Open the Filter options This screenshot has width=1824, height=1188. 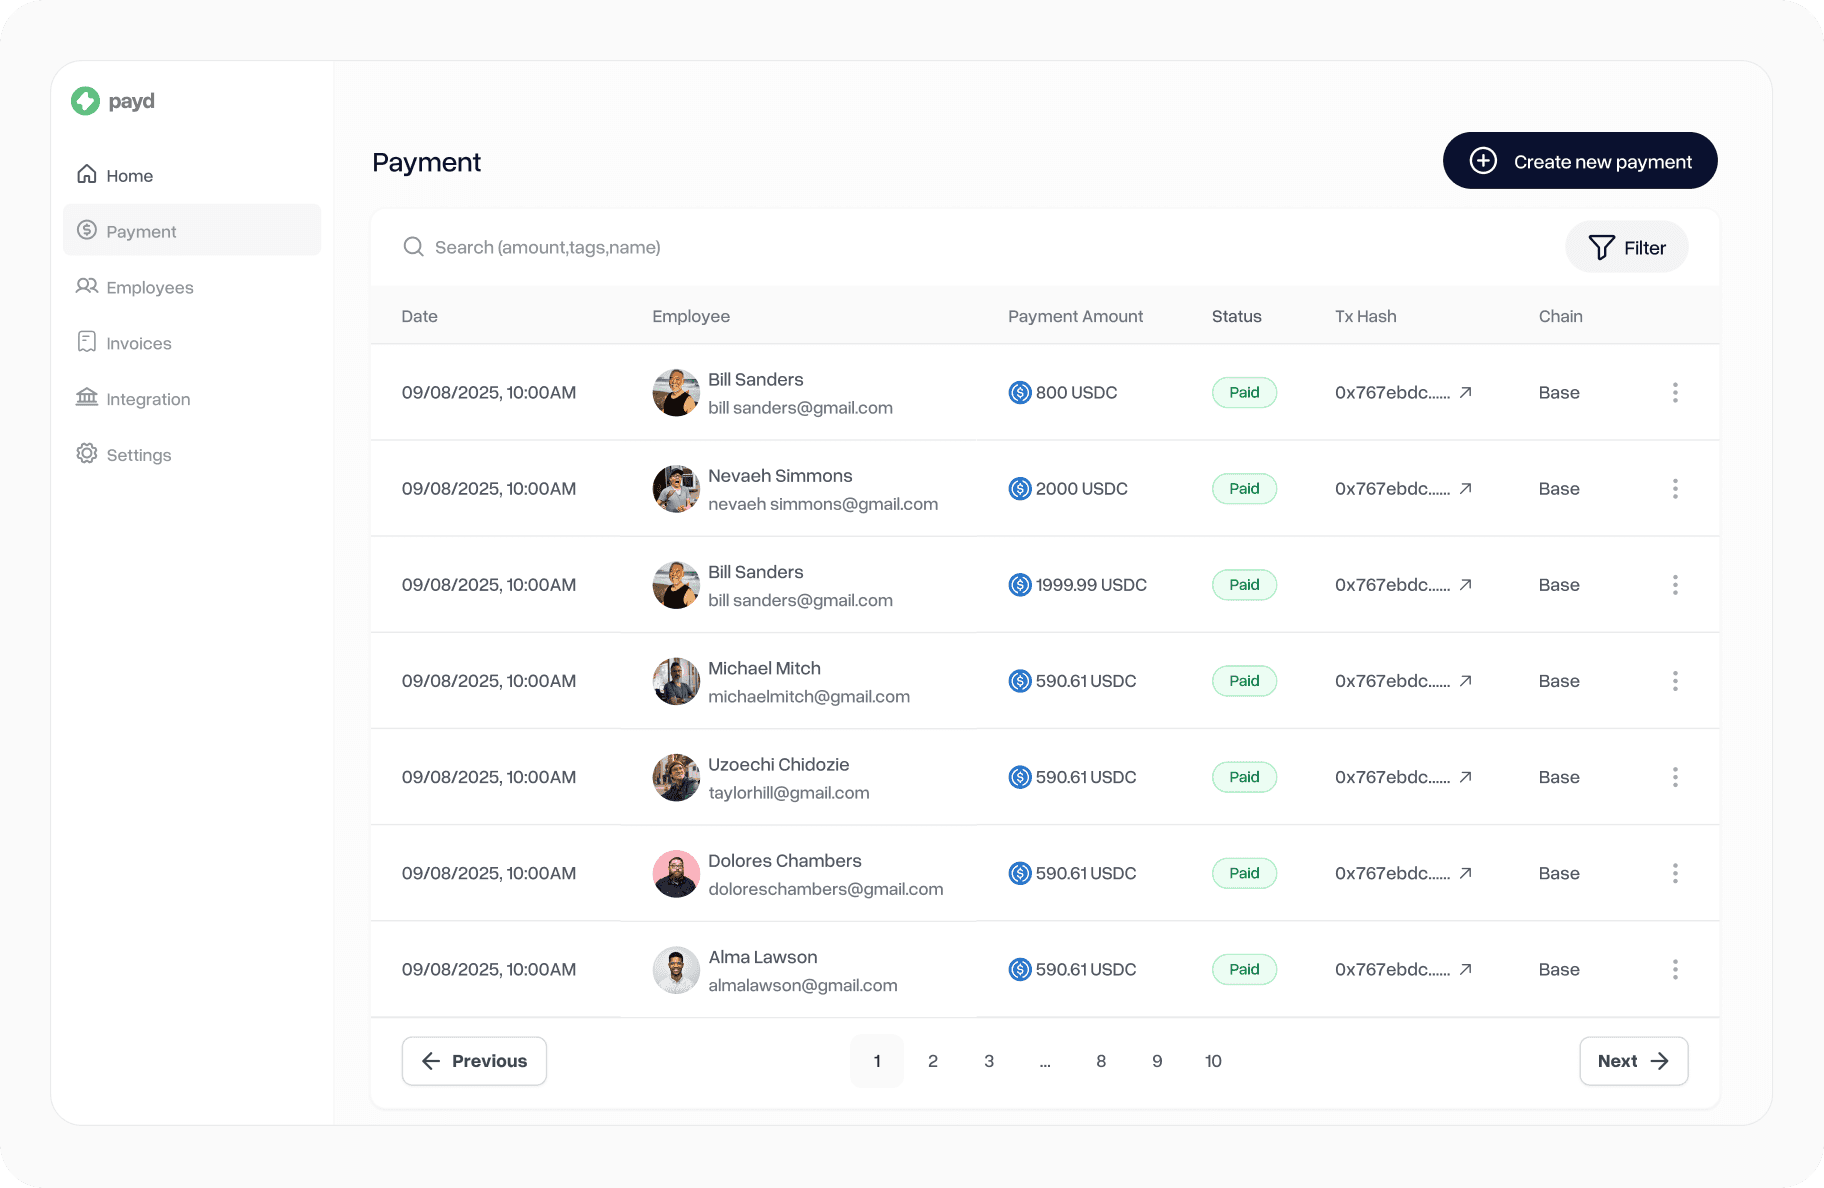point(1627,247)
